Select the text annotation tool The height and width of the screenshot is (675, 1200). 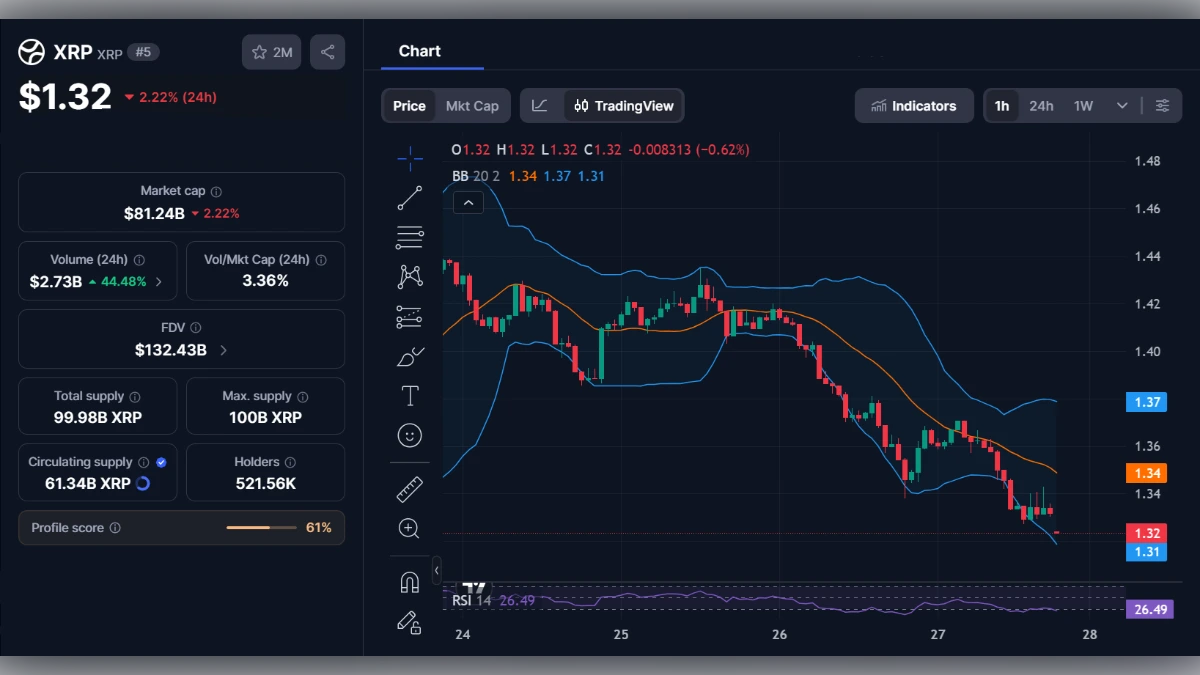(x=410, y=395)
